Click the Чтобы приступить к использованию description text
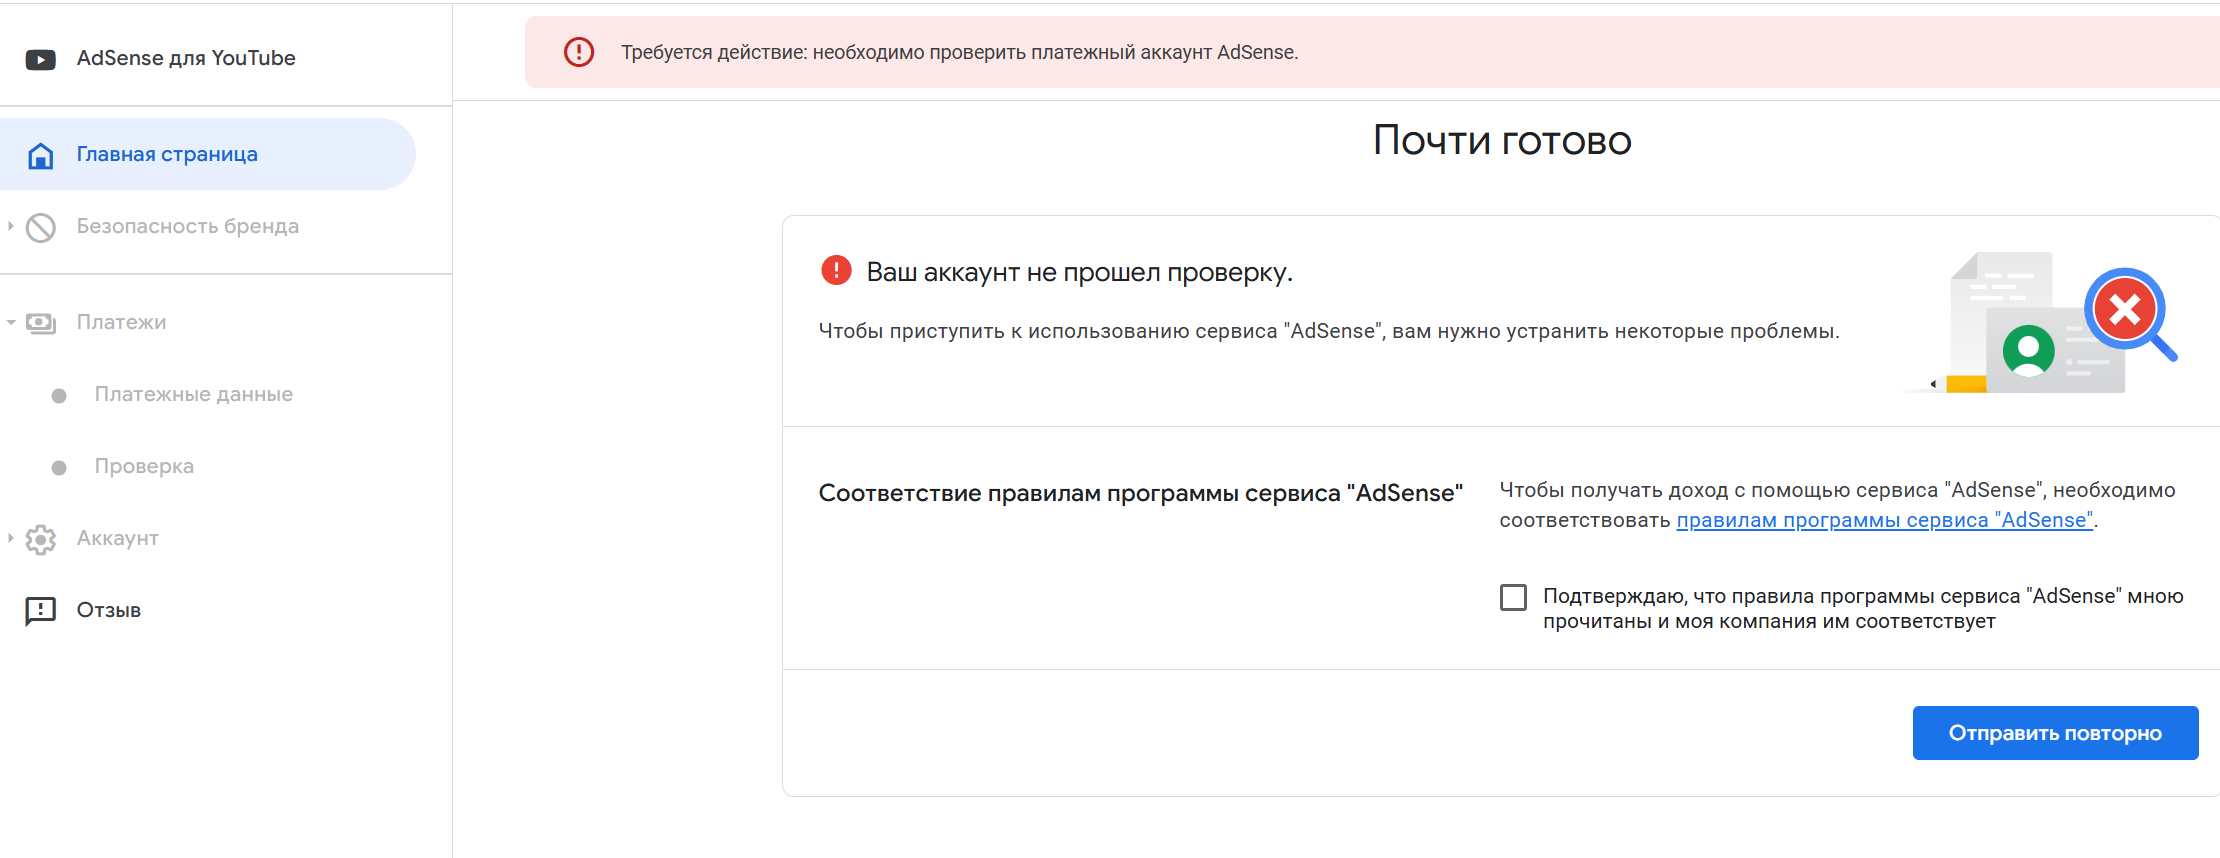Screen dimensions: 2220x858 pos(1329,331)
